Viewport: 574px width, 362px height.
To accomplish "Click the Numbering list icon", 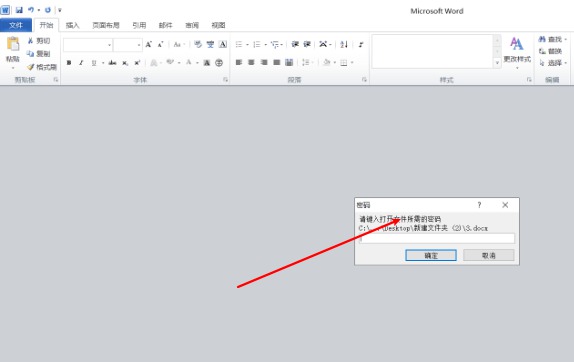I will point(257,45).
